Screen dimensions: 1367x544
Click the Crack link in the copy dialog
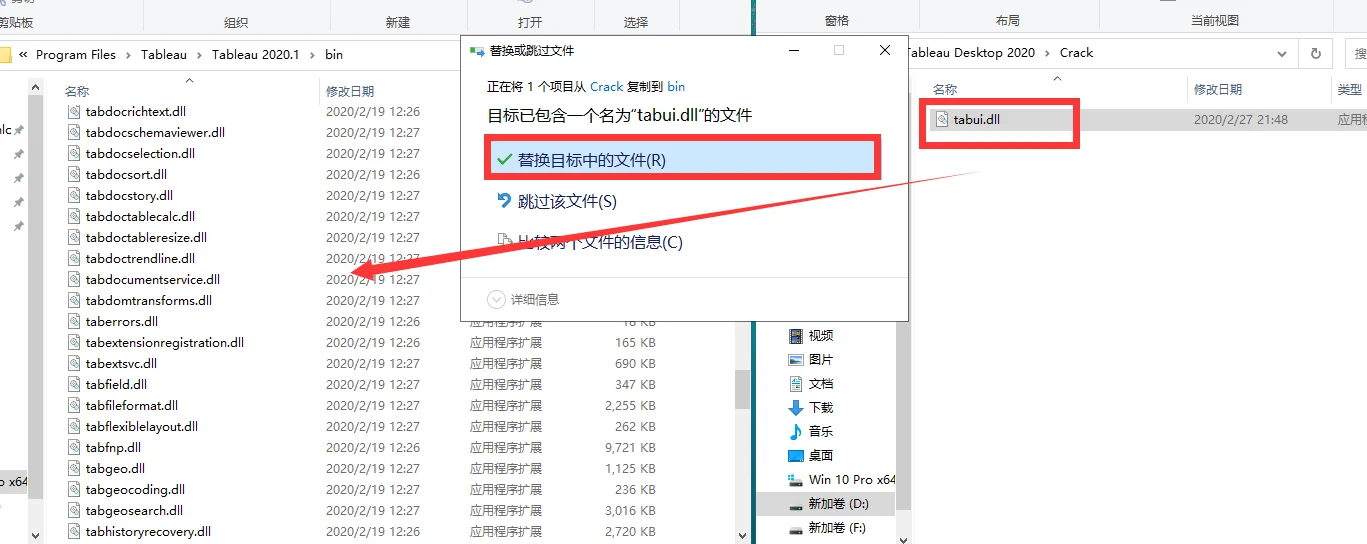click(x=606, y=87)
